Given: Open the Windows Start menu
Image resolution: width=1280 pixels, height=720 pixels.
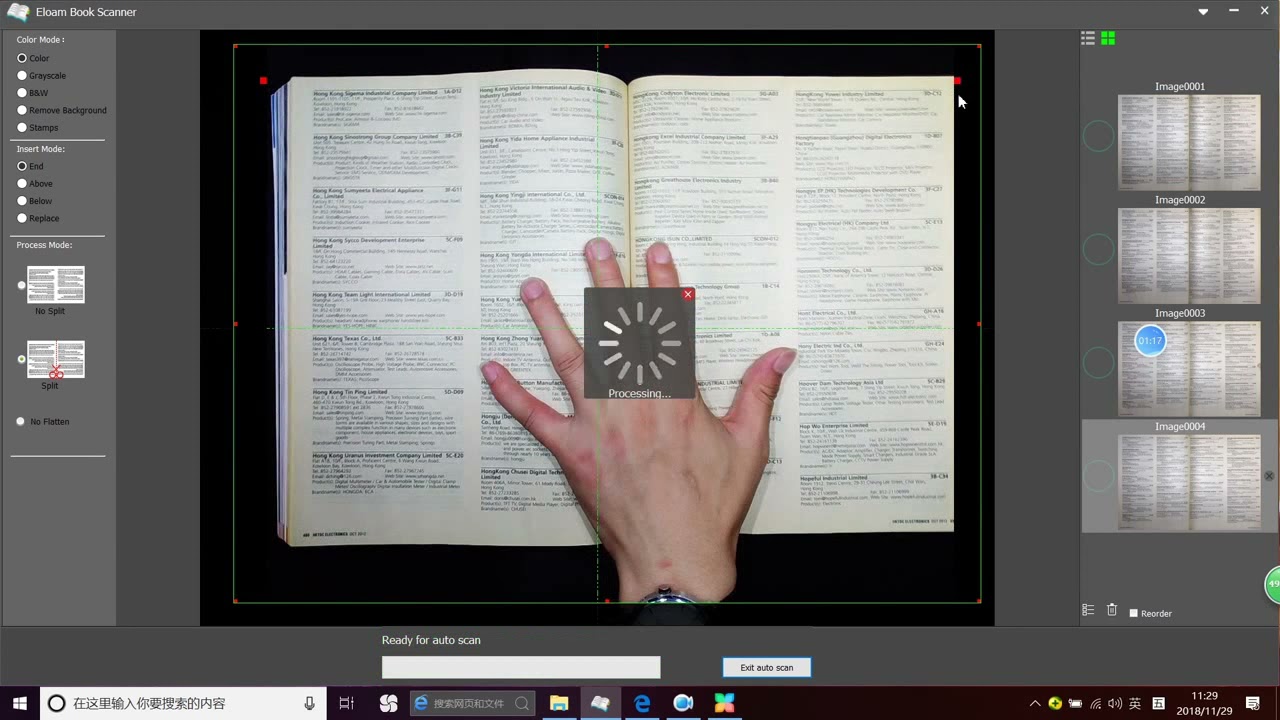Looking at the screenshot, I should click(x=19, y=703).
